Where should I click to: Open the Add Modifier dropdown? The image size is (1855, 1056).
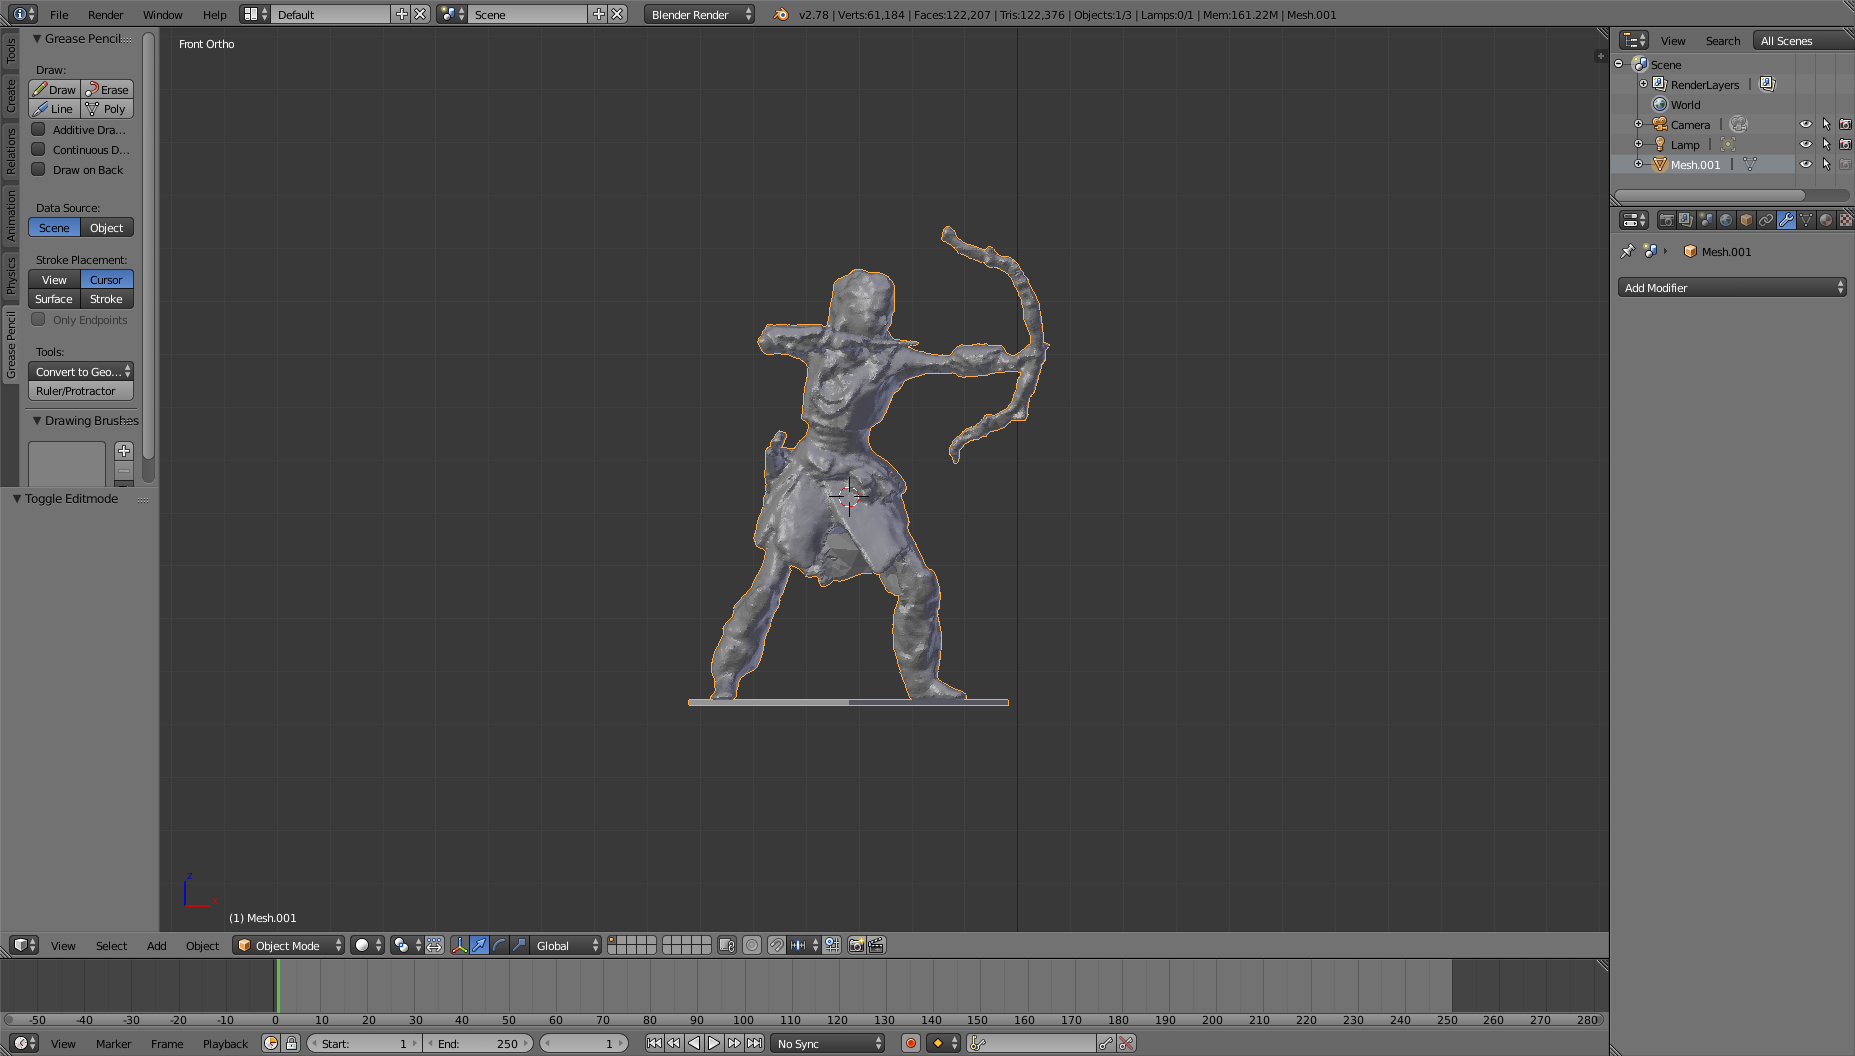point(1732,287)
